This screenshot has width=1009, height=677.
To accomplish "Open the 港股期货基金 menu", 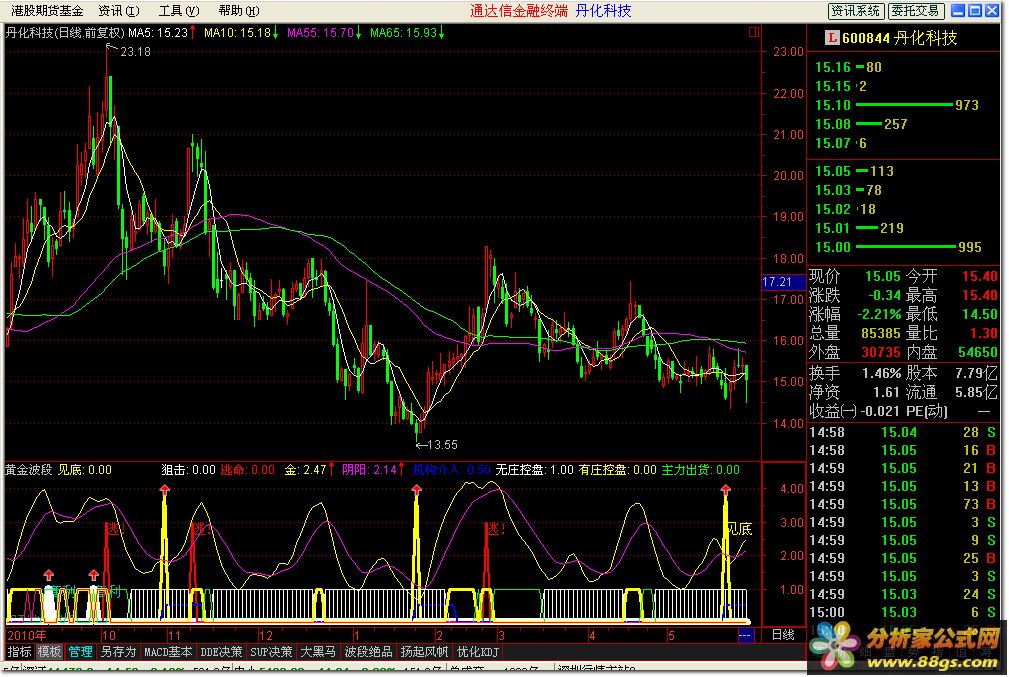I will coord(47,11).
